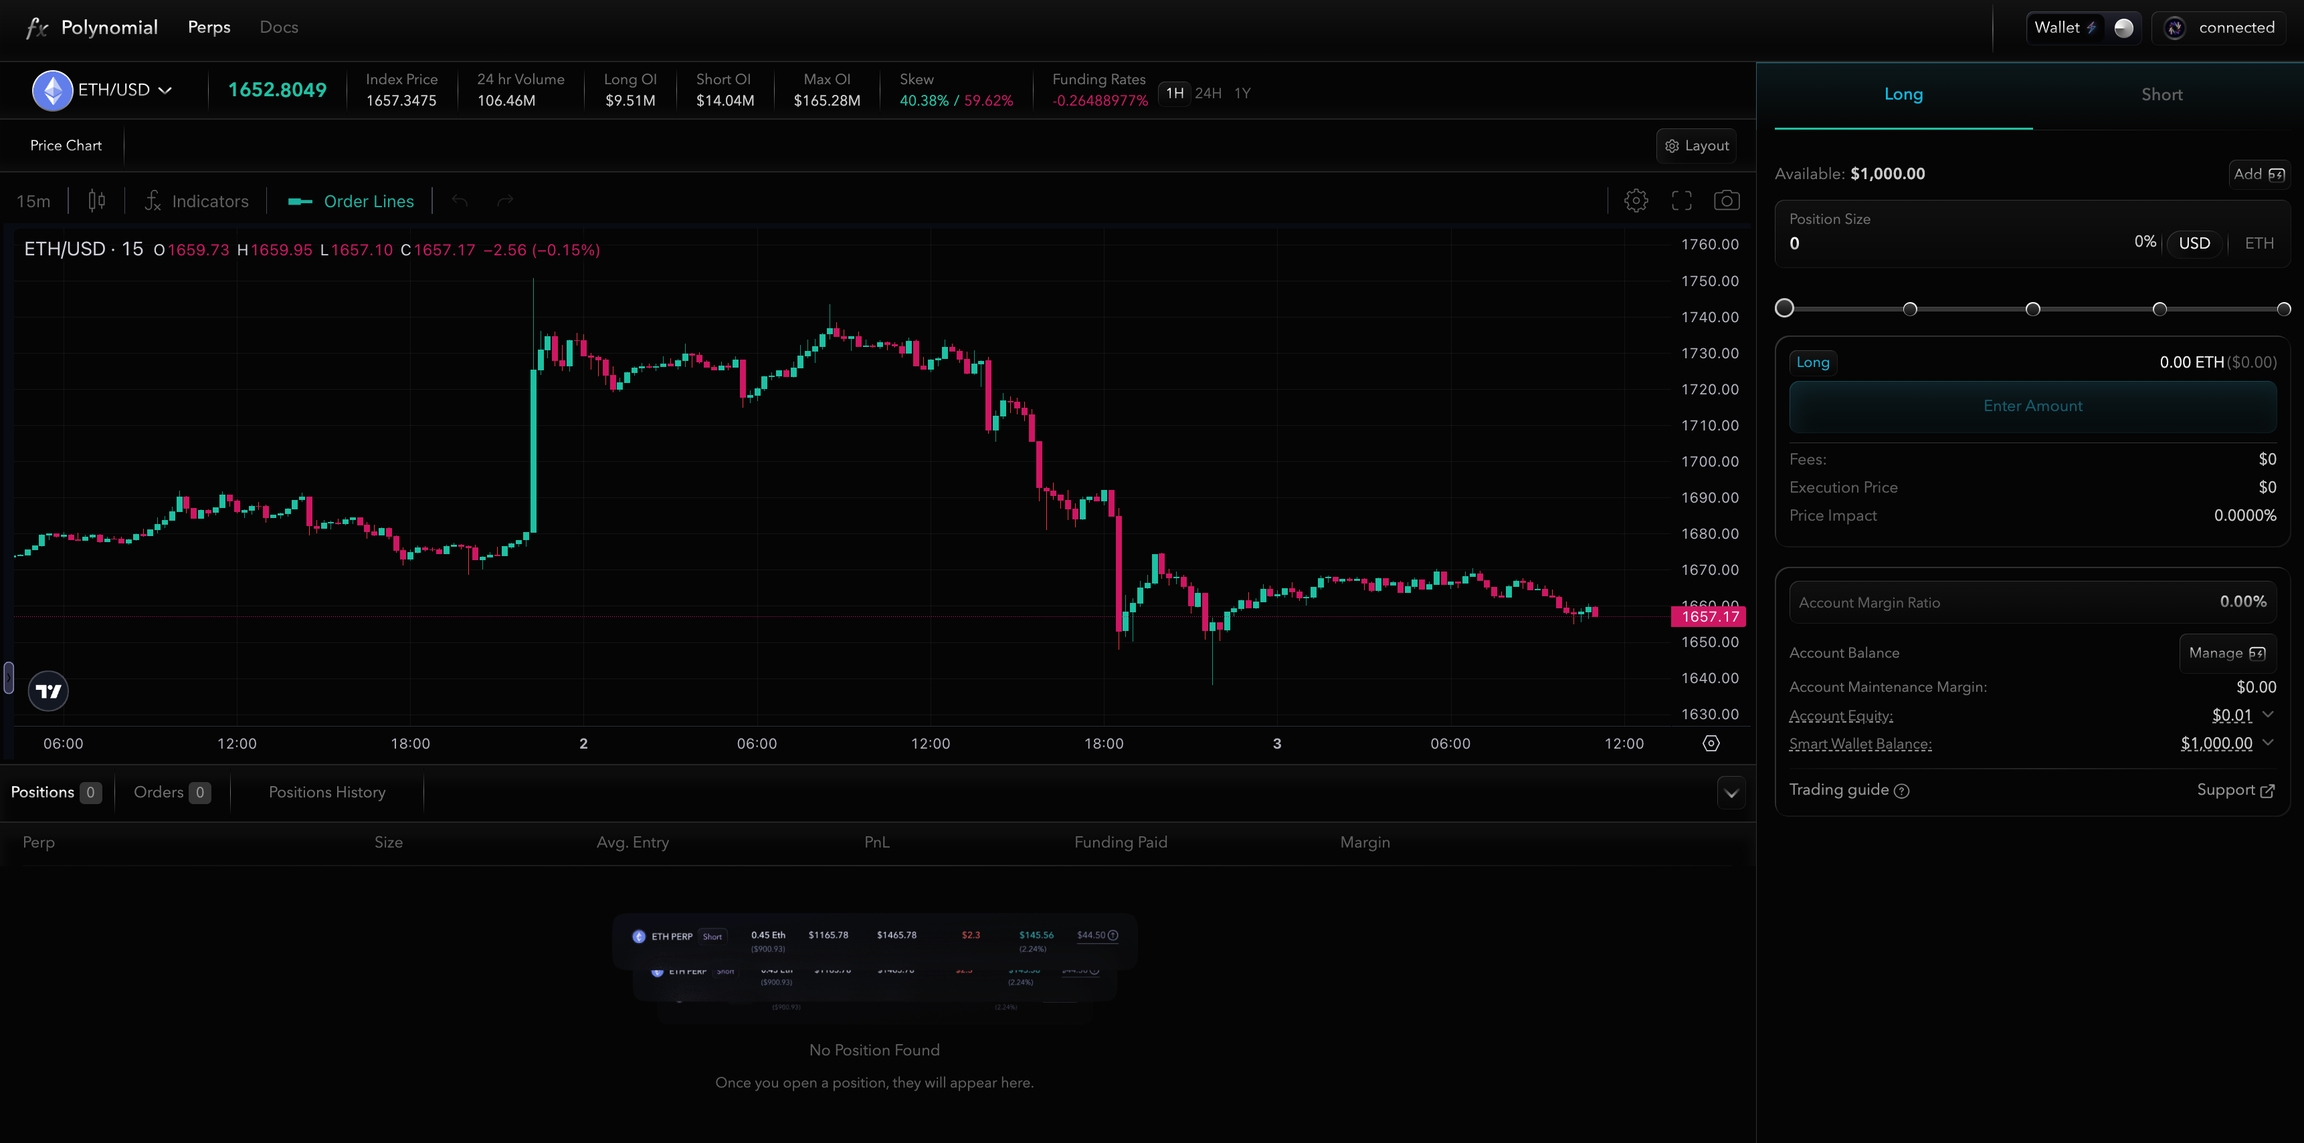
Task: Toggle Order Lines display
Action: click(351, 201)
